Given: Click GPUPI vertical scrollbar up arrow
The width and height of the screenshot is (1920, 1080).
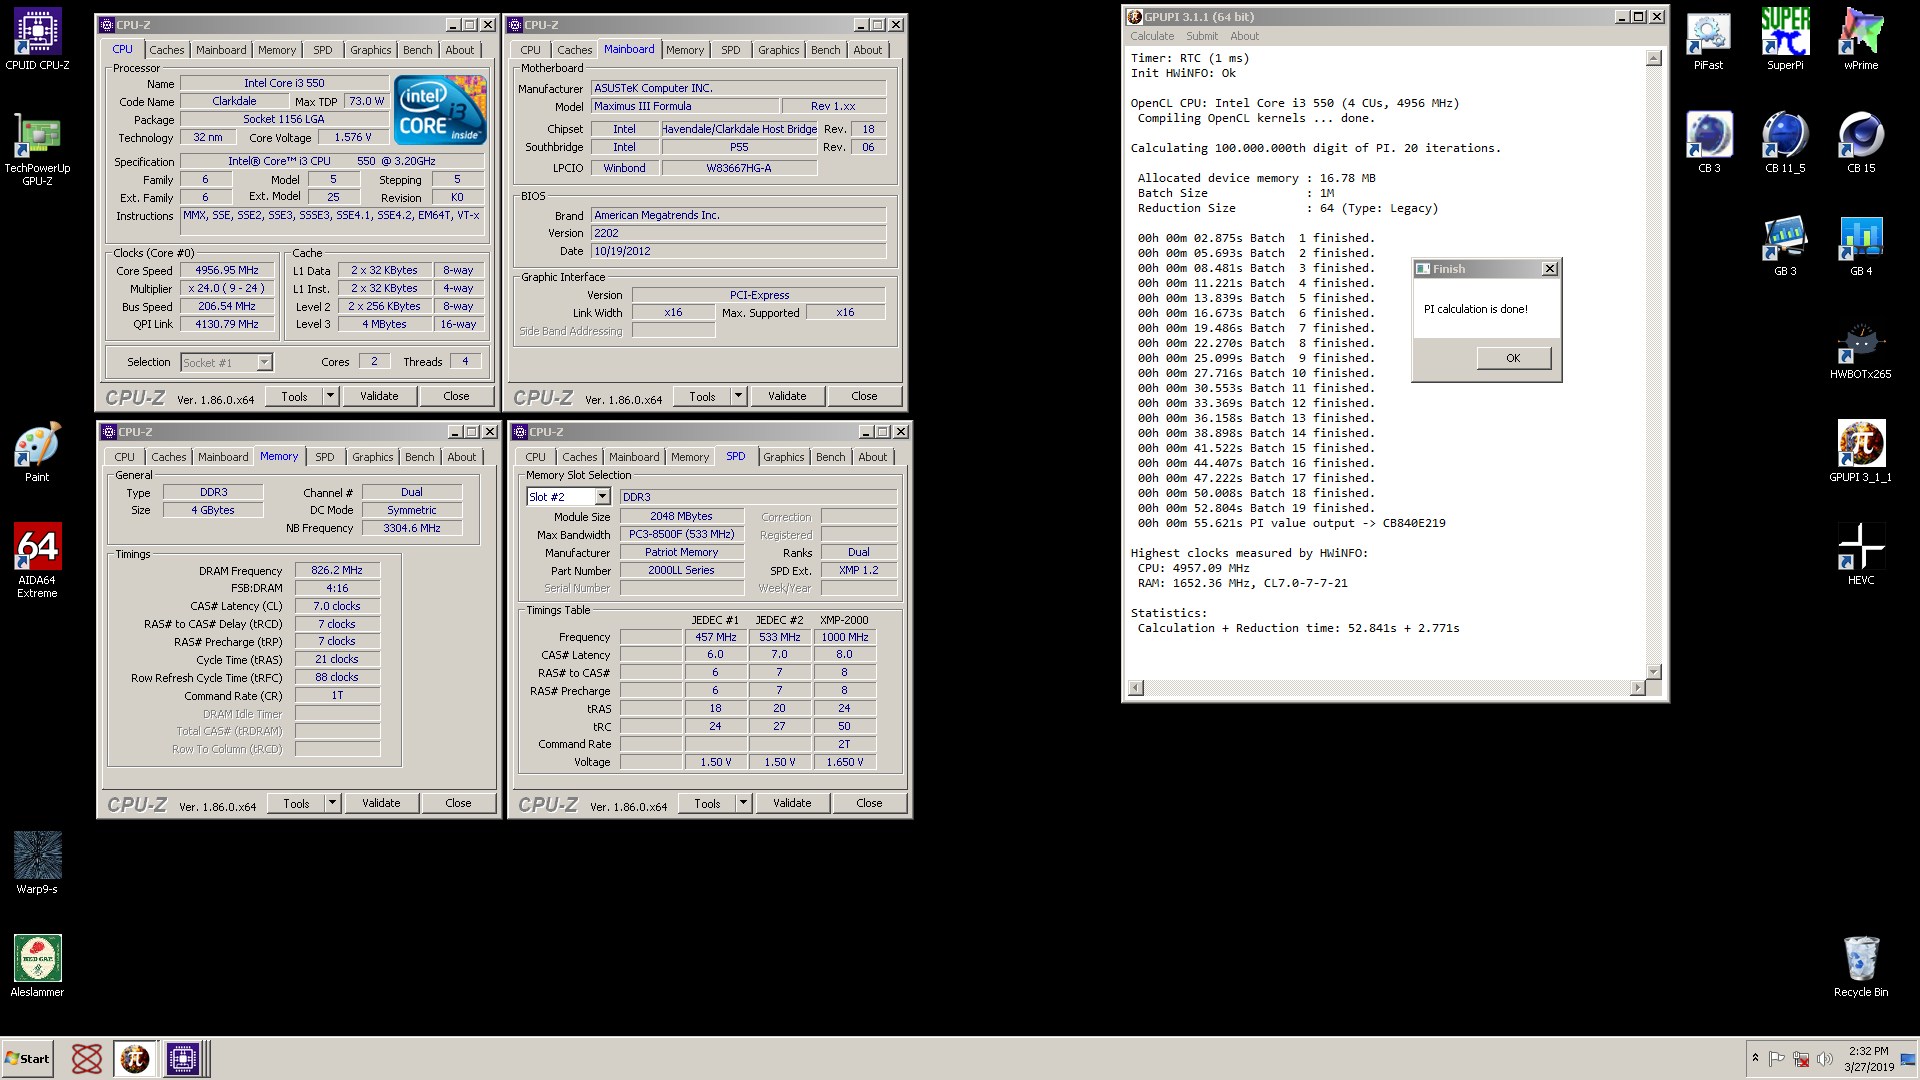Looking at the screenshot, I should [1653, 58].
